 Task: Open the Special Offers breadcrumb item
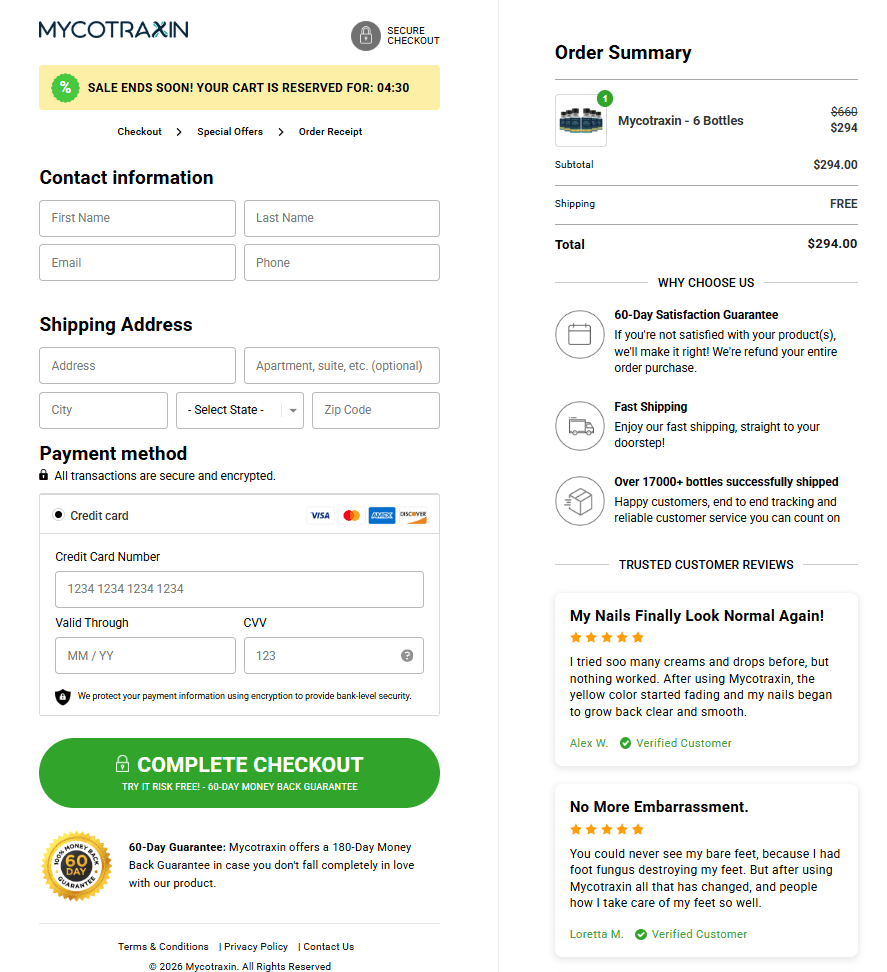point(228,131)
